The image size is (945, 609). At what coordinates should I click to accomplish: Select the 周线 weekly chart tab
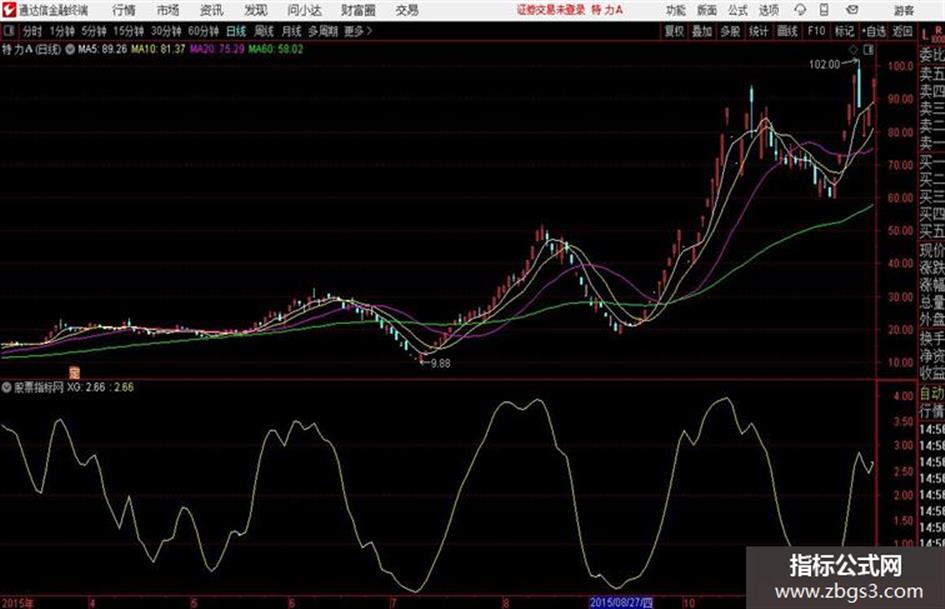[265, 31]
